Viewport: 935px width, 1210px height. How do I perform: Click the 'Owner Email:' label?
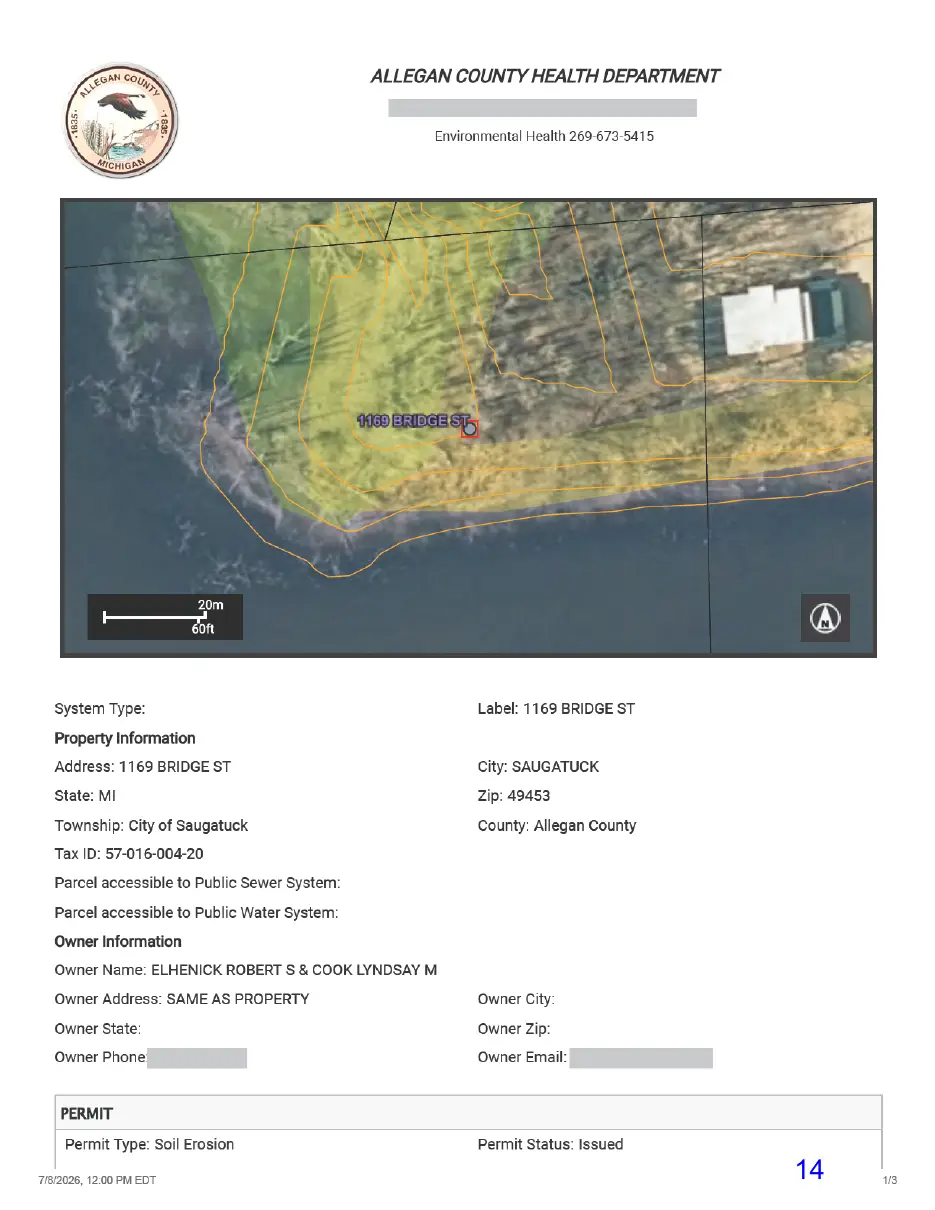(523, 1057)
